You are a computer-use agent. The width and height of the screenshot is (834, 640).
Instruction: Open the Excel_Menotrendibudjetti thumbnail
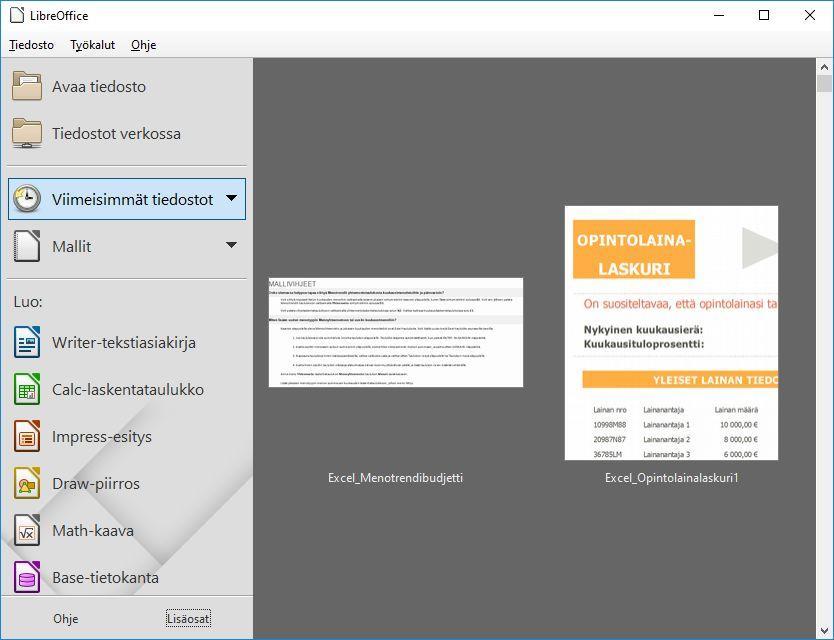click(x=396, y=332)
